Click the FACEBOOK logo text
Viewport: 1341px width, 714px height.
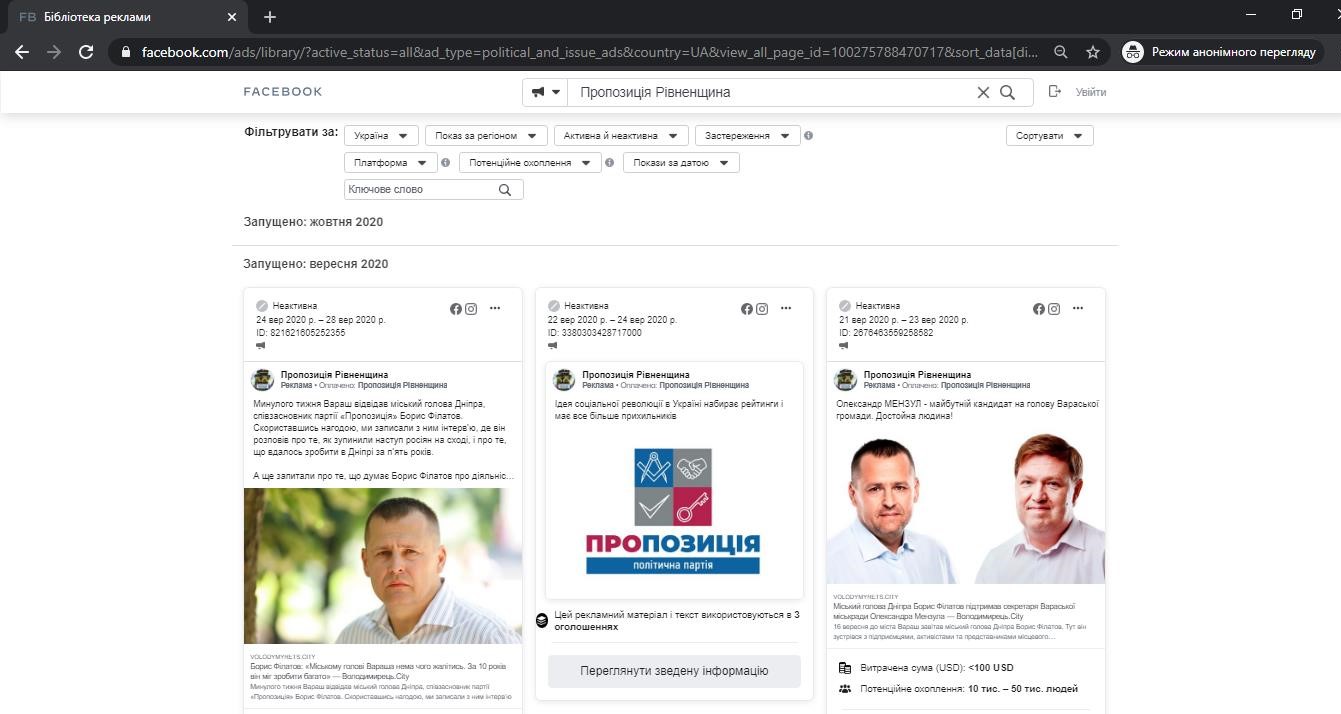pos(283,92)
